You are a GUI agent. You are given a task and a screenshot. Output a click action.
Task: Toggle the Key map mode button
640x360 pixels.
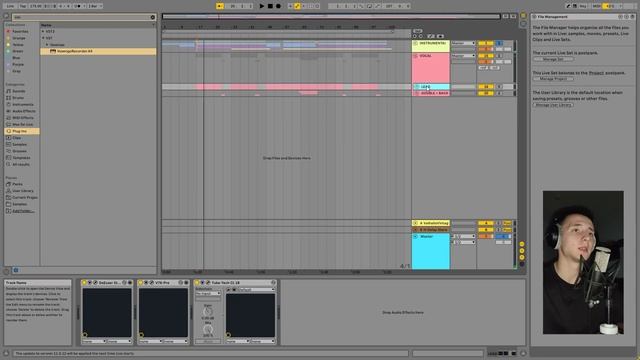583,6
